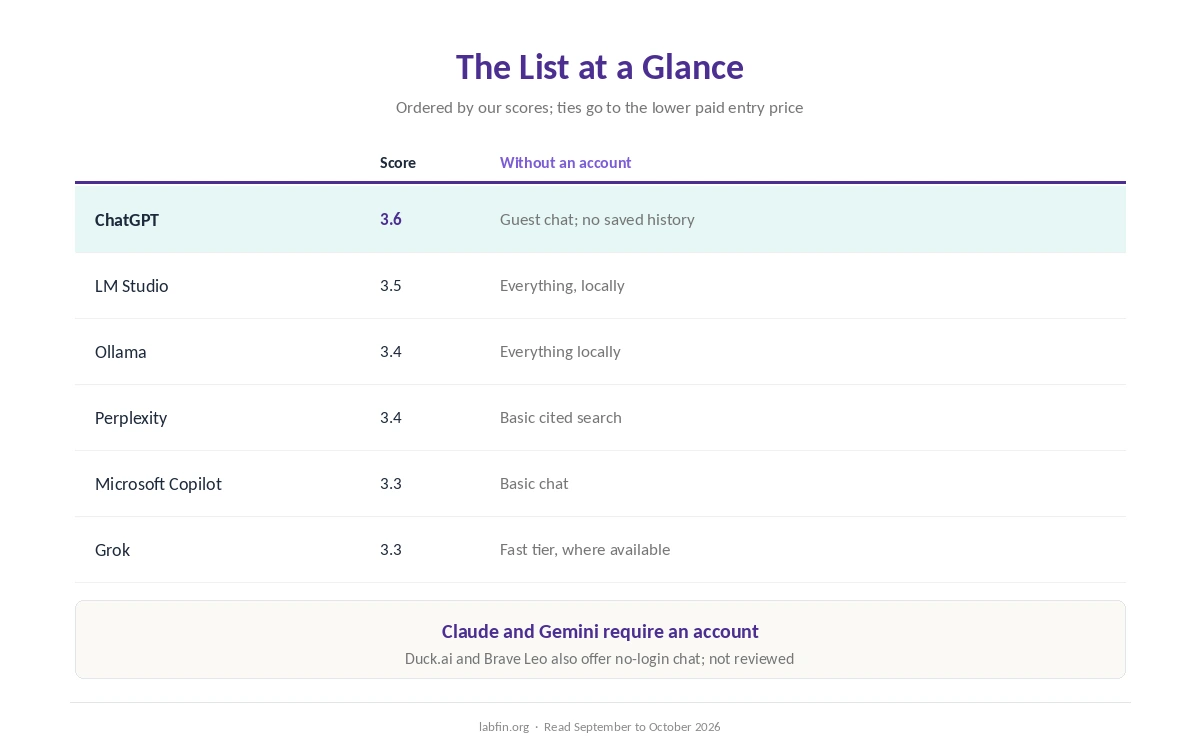The height and width of the screenshot is (754, 1200).
Task: Click the Perplexity score 3.4
Action: 391,417
